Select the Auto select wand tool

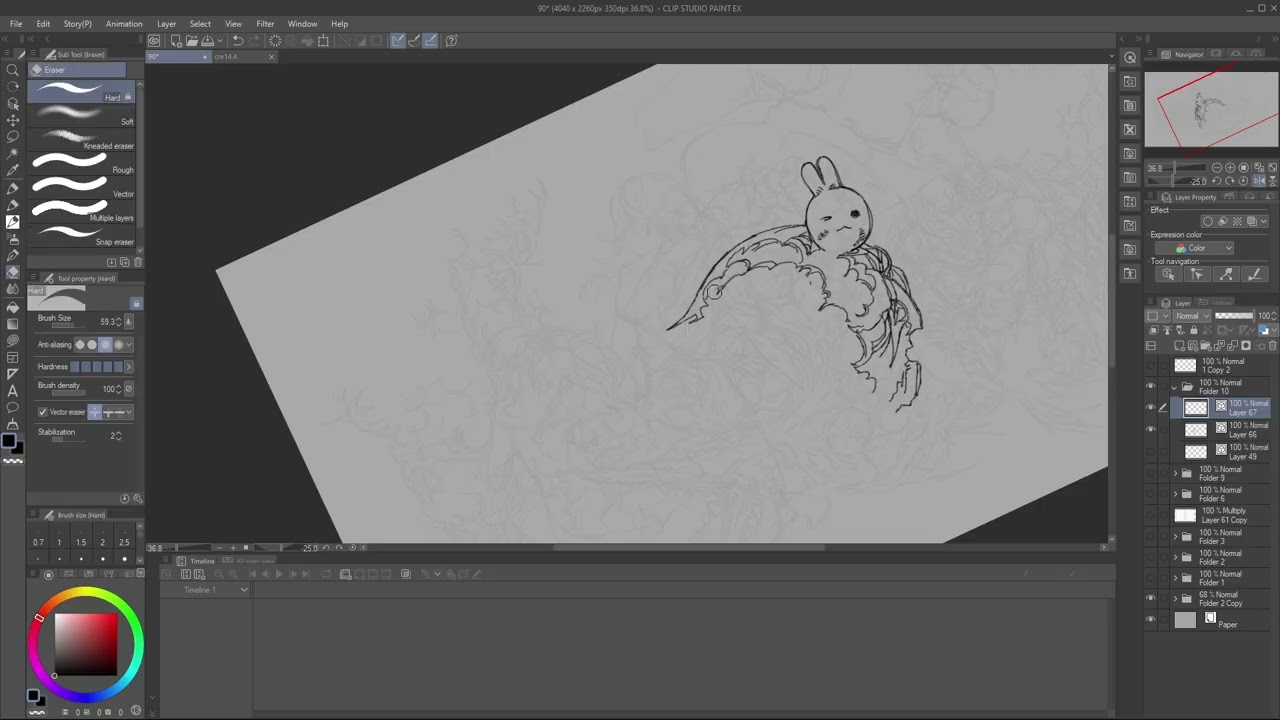13,153
